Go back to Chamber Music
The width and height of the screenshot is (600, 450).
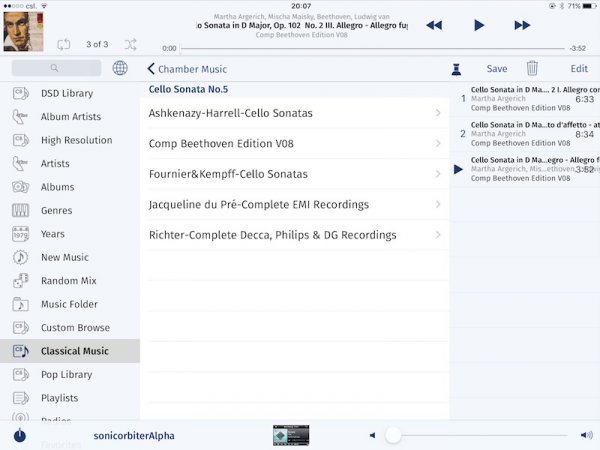coord(187,69)
